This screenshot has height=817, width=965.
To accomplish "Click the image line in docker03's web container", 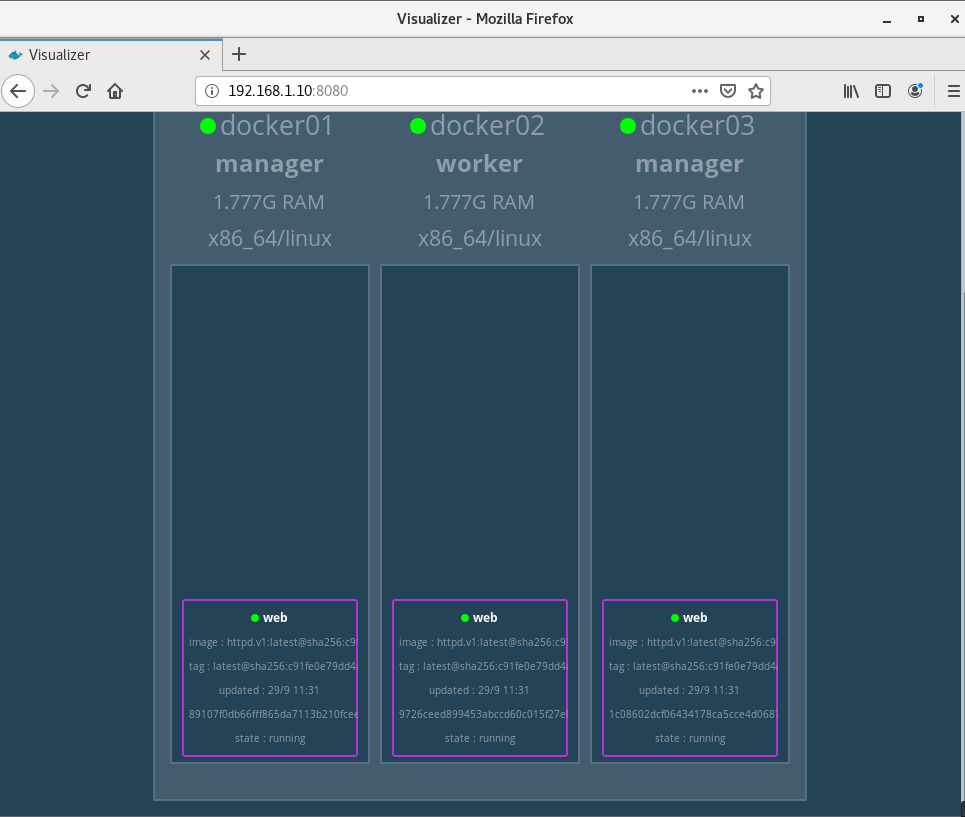I will (692, 642).
